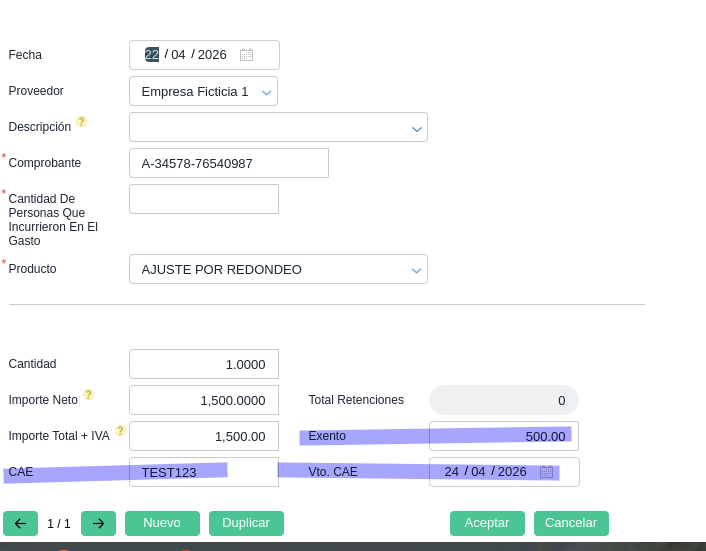
Task: Focus the CAE text field
Action: [203, 472]
